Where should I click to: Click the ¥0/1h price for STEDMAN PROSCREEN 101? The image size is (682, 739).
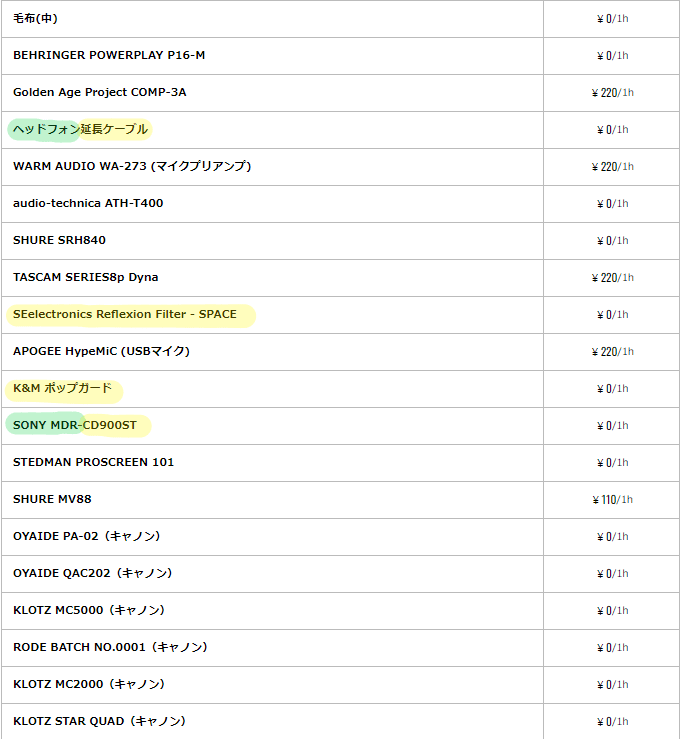613,462
